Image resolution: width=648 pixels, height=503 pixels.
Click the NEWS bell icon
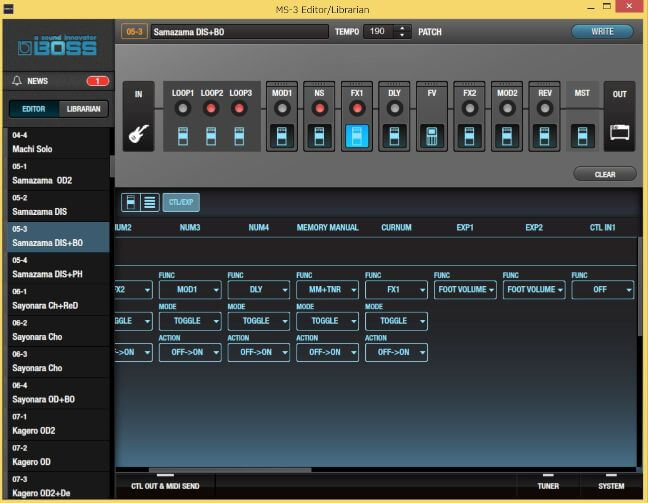pos(17,81)
